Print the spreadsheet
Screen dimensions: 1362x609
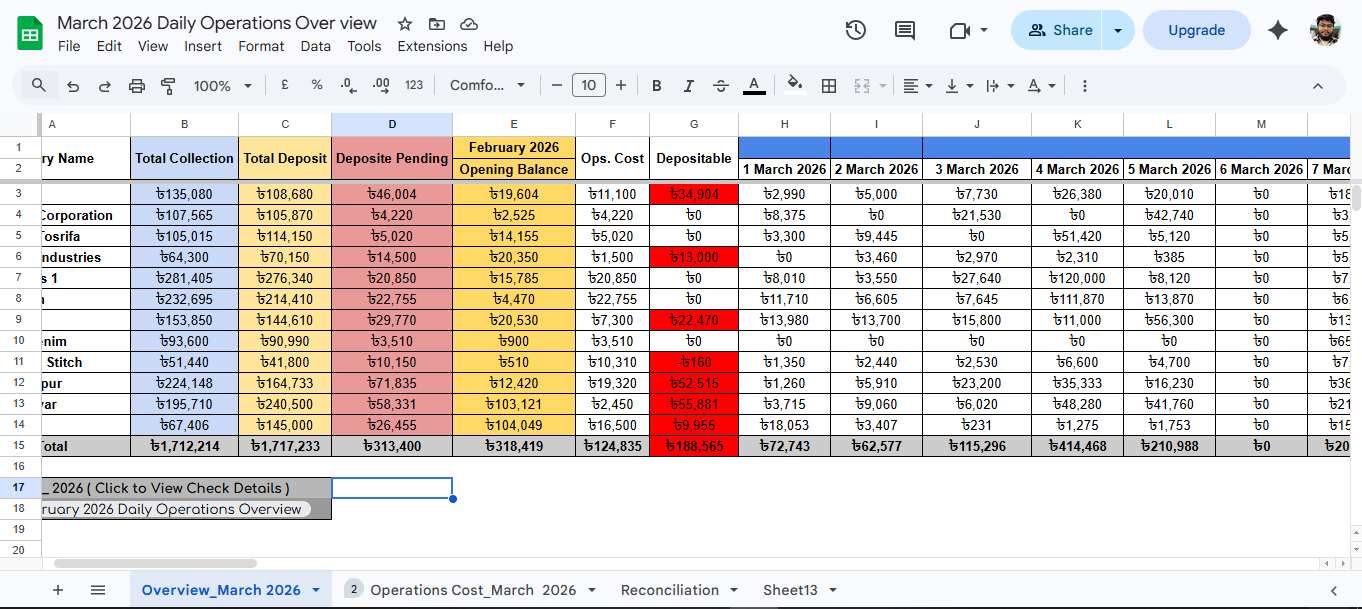[x=137, y=86]
